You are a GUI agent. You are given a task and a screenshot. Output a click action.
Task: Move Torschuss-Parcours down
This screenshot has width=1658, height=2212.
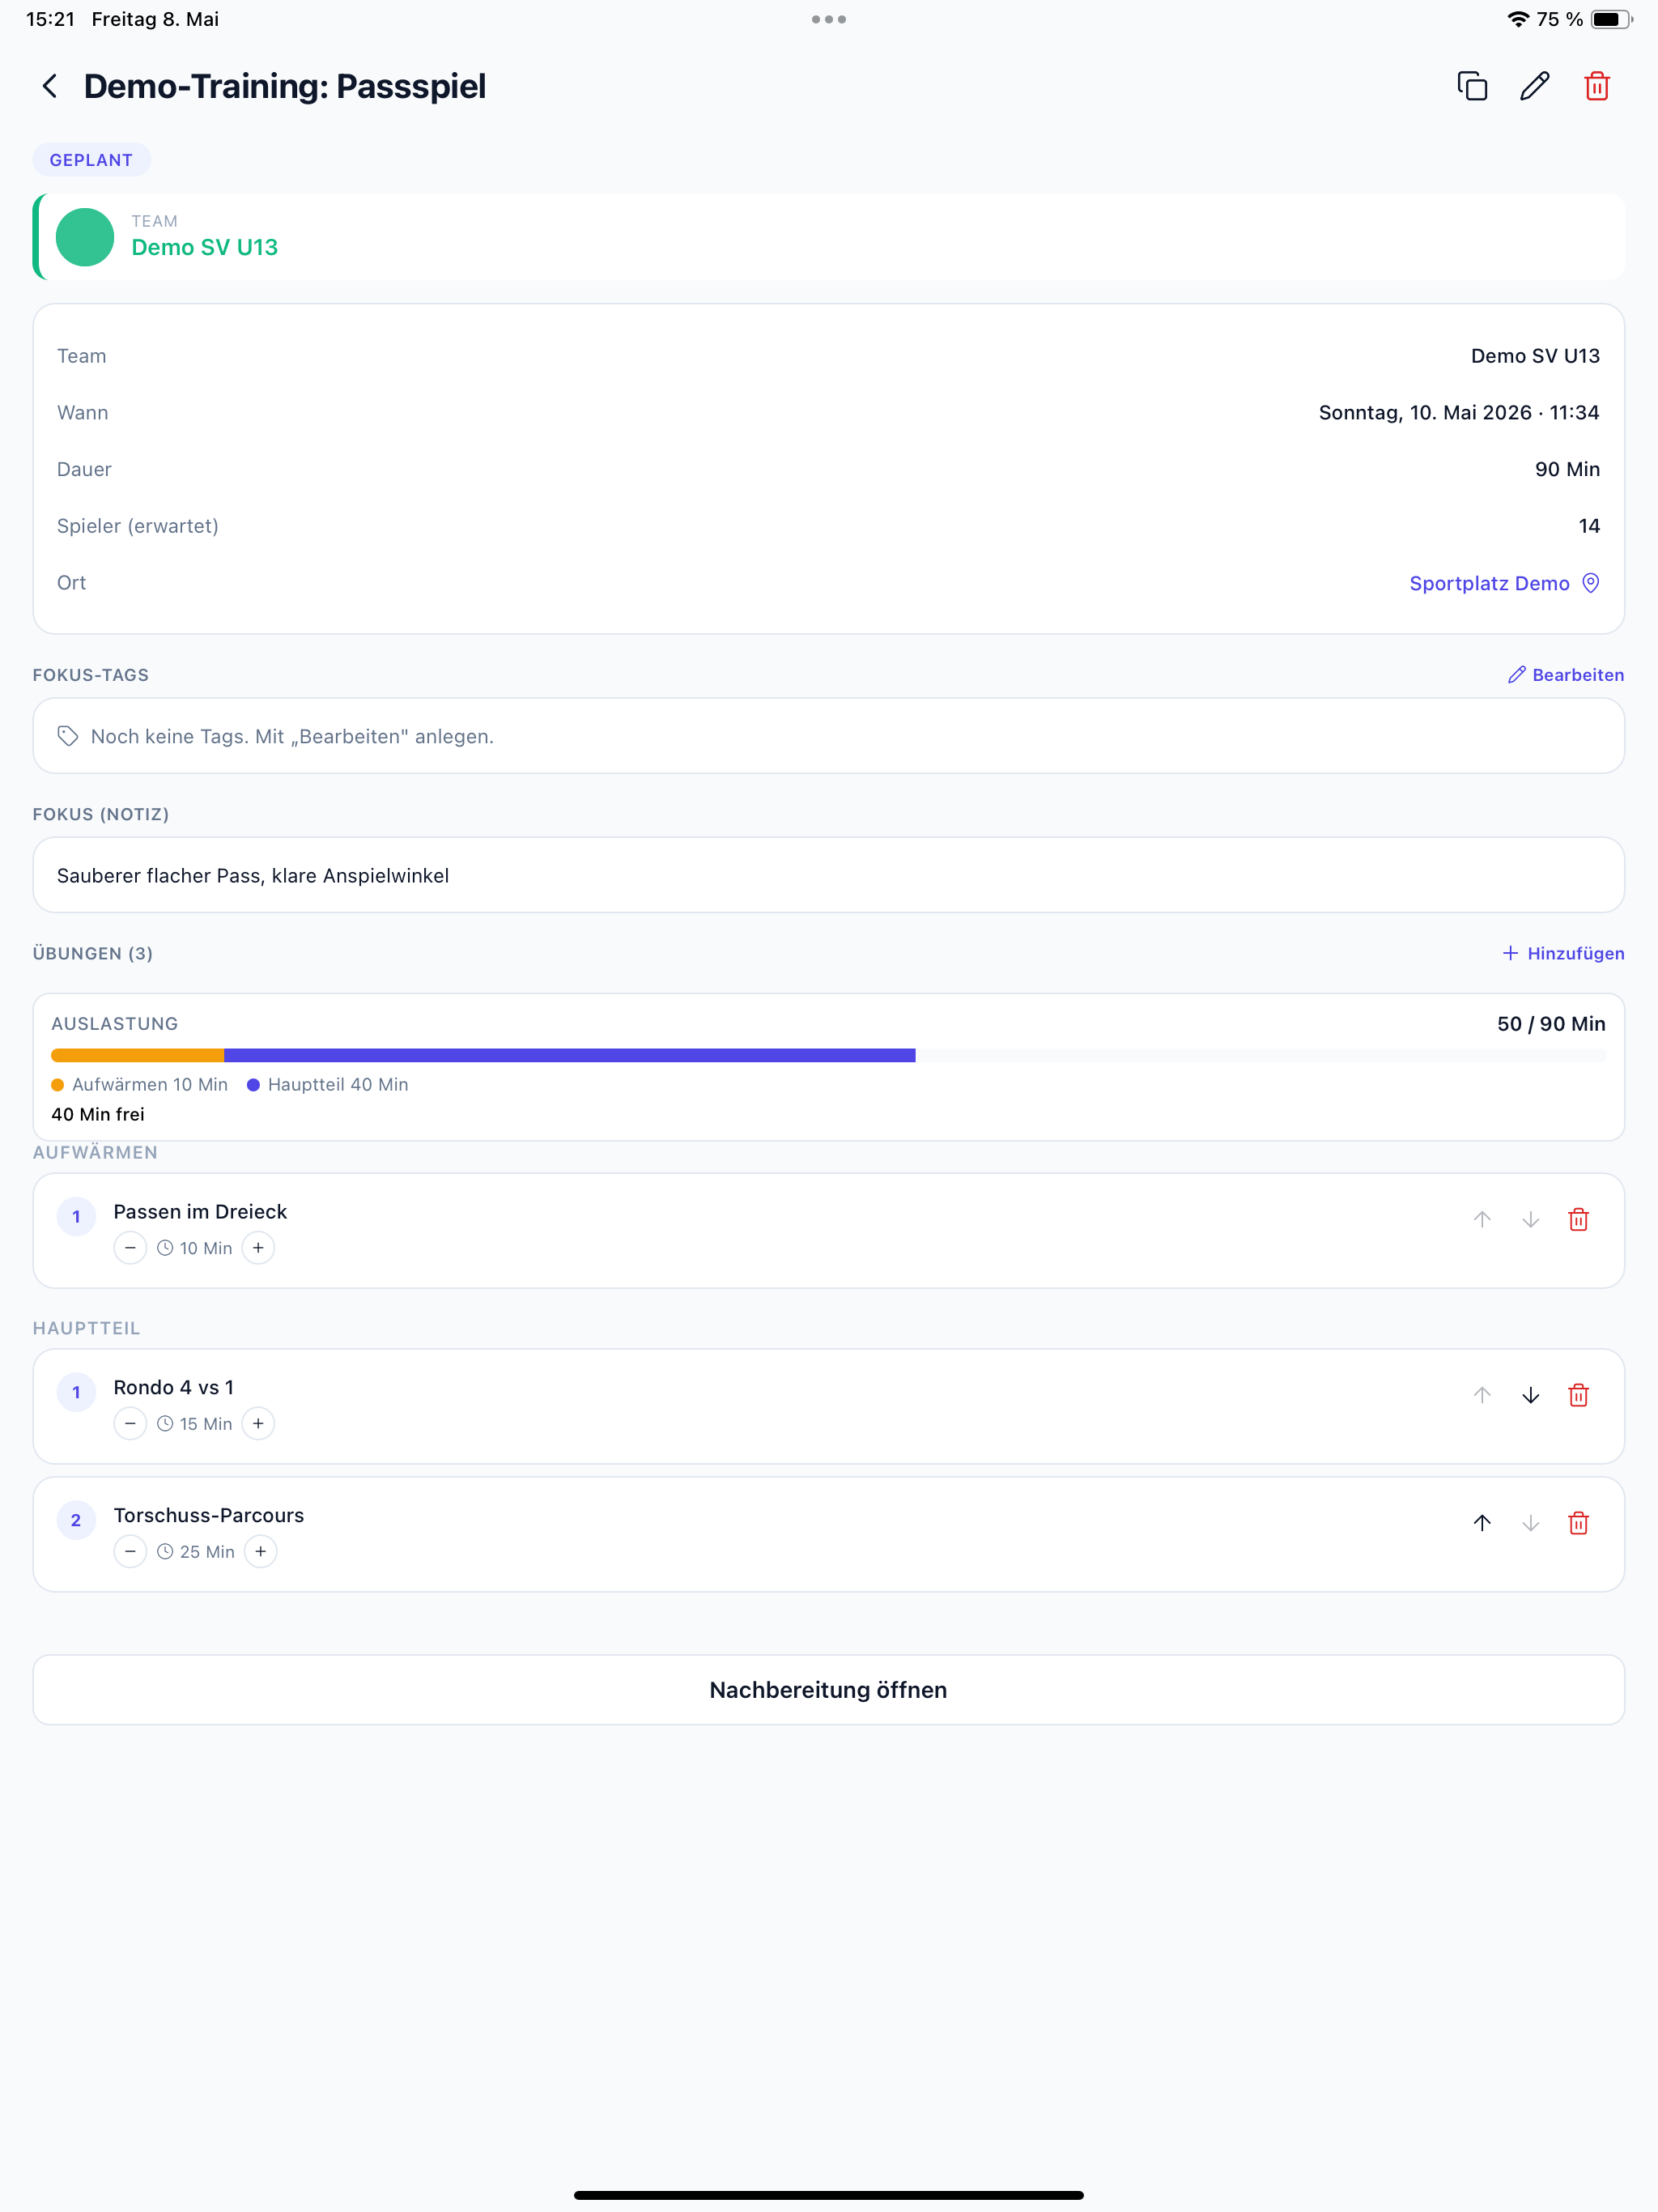click(x=1530, y=1524)
